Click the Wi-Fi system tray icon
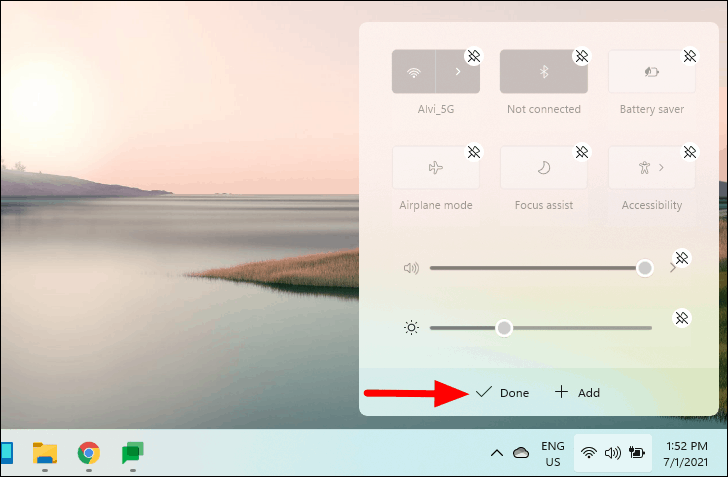This screenshot has width=728, height=477. pyautogui.click(x=589, y=453)
